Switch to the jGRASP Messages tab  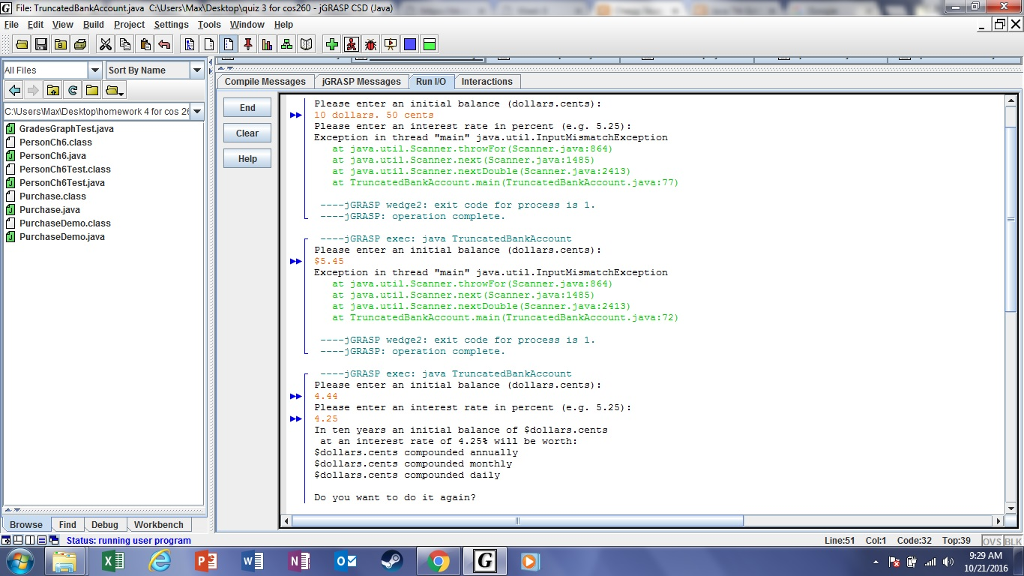(361, 82)
